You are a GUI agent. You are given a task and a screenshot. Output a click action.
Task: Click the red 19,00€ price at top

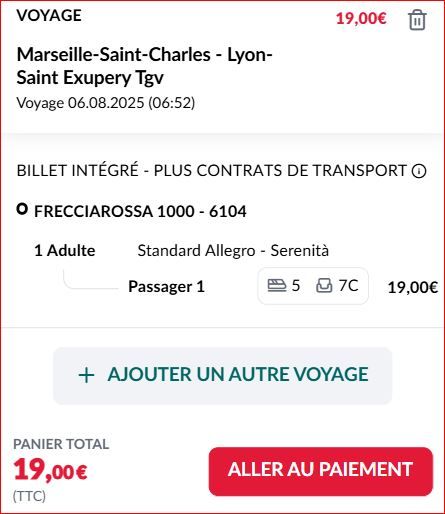coord(361,19)
